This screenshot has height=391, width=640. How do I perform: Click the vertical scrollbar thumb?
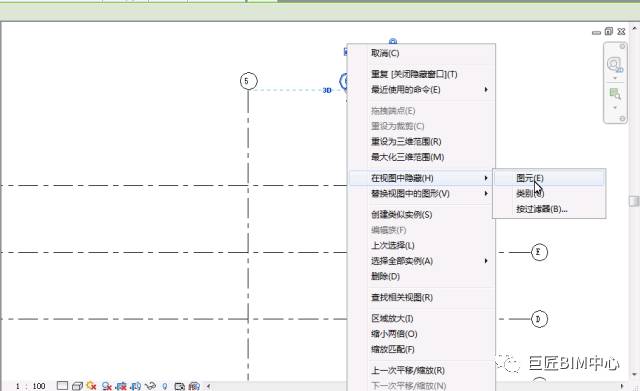click(x=634, y=201)
